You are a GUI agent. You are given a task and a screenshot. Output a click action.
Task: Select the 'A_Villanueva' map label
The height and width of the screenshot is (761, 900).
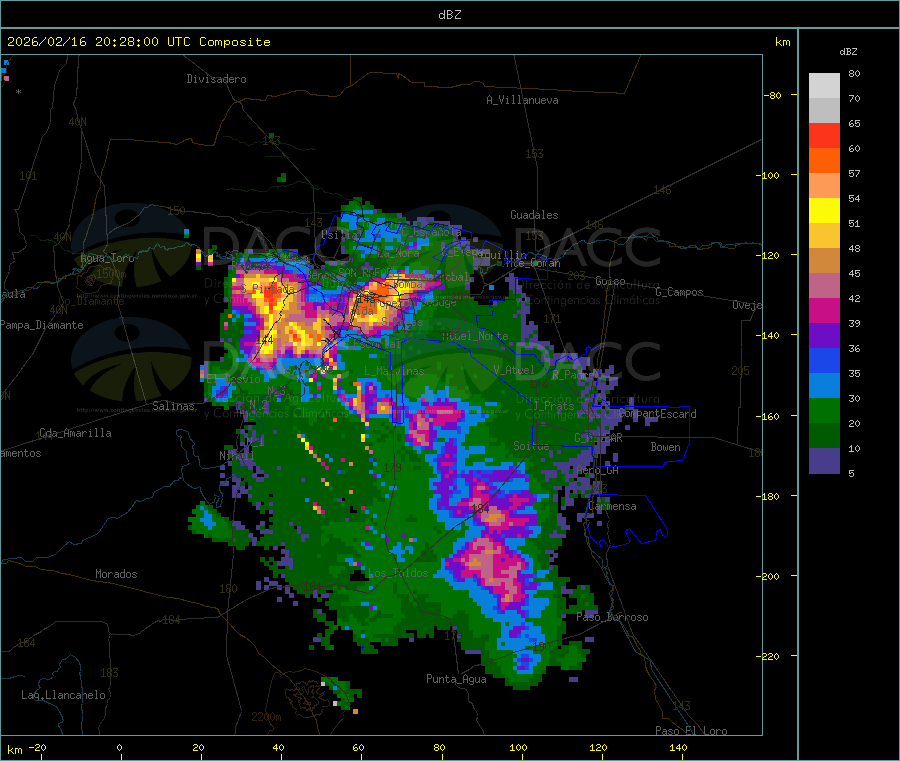[x=522, y=100]
